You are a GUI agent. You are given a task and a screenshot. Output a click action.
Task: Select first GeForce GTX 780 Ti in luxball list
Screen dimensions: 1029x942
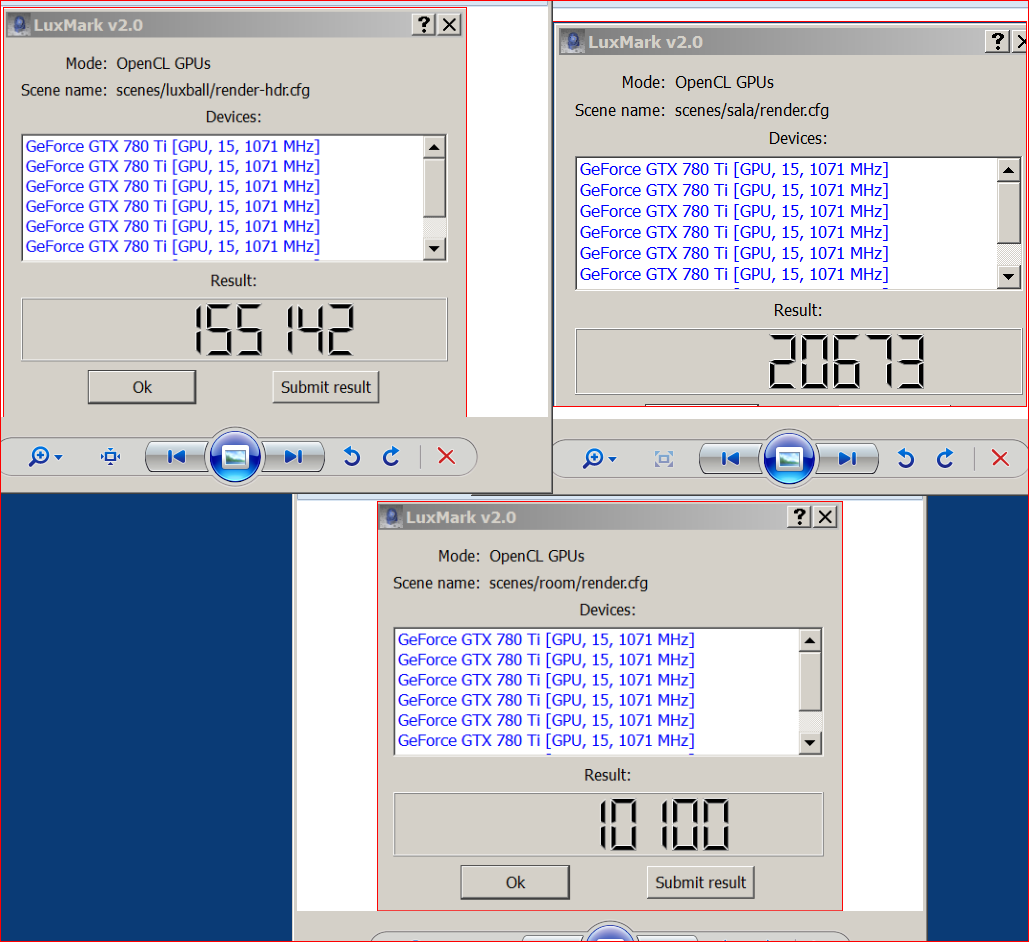point(173,146)
